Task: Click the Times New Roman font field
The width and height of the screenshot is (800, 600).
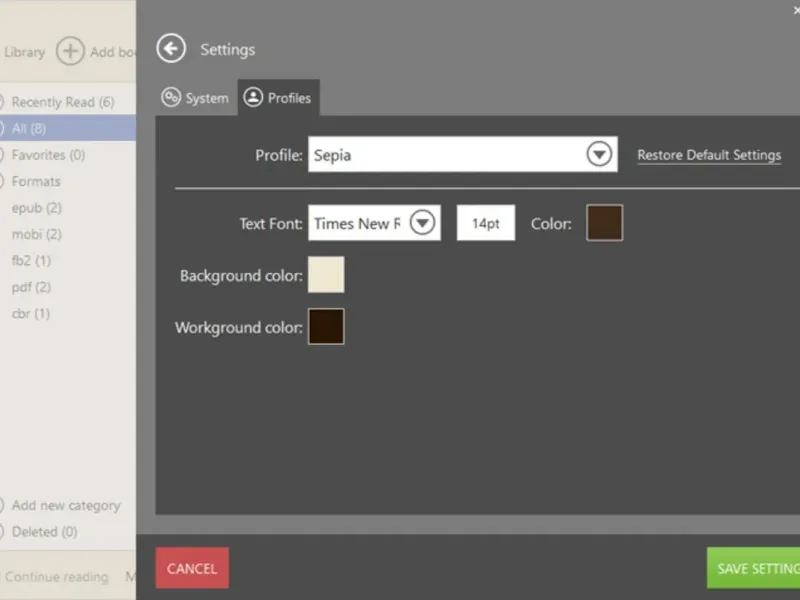Action: tap(374, 222)
